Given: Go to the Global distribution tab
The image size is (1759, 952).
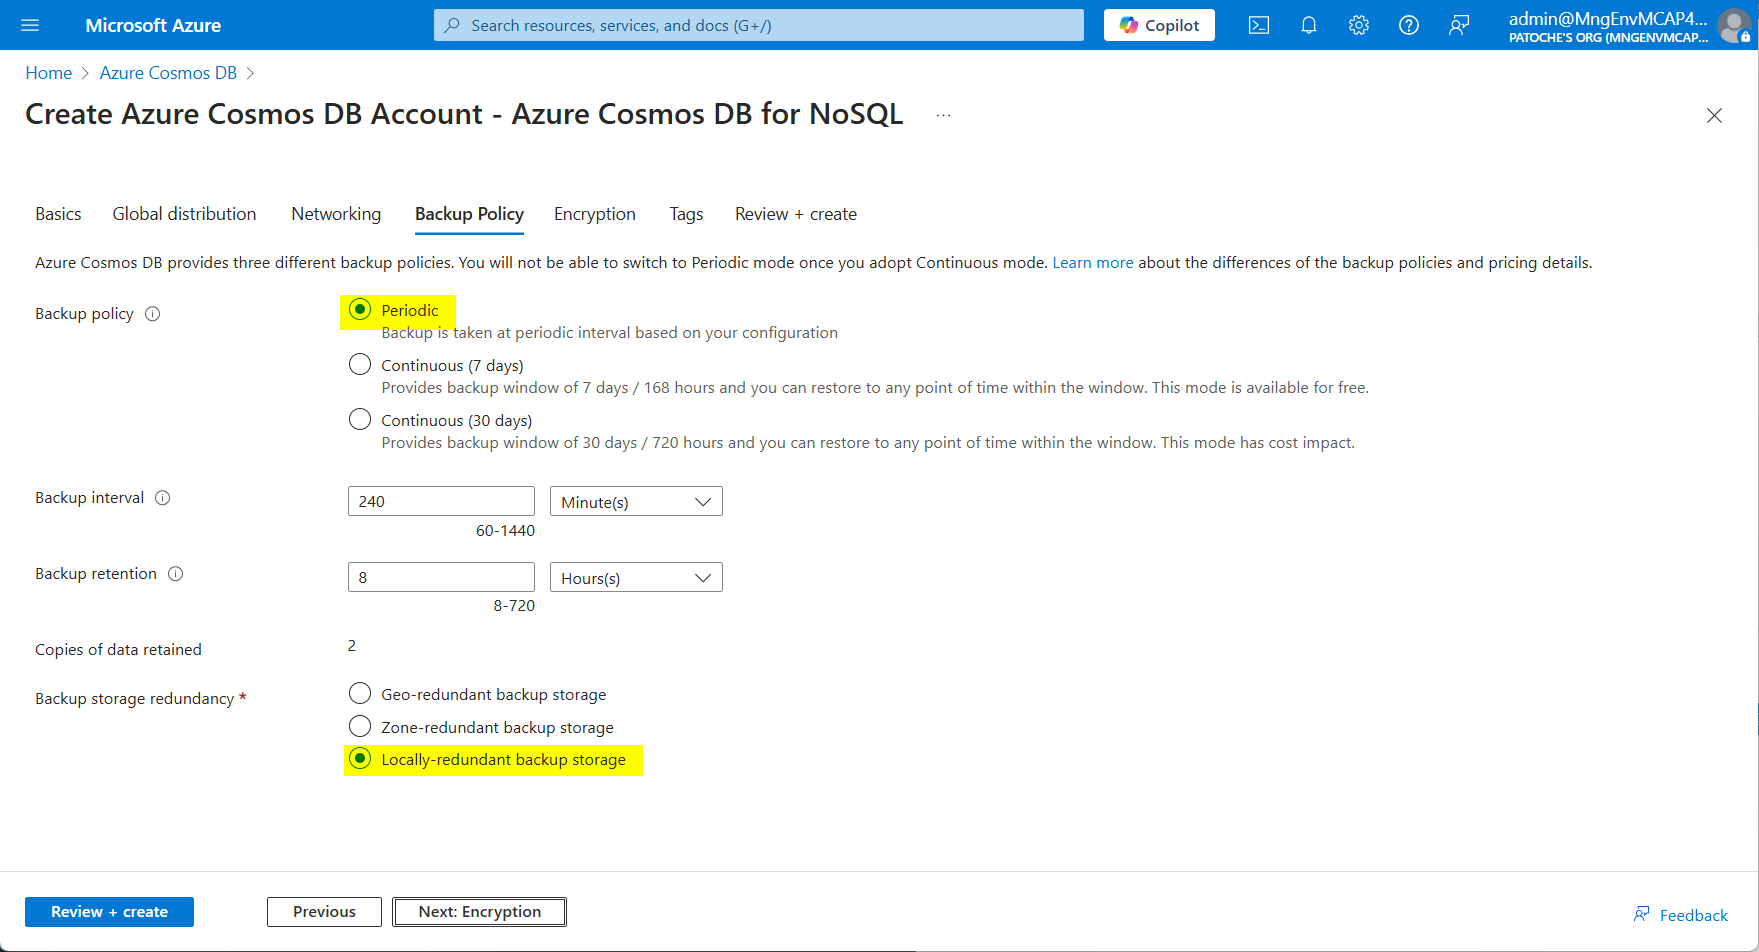Looking at the screenshot, I should (184, 213).
